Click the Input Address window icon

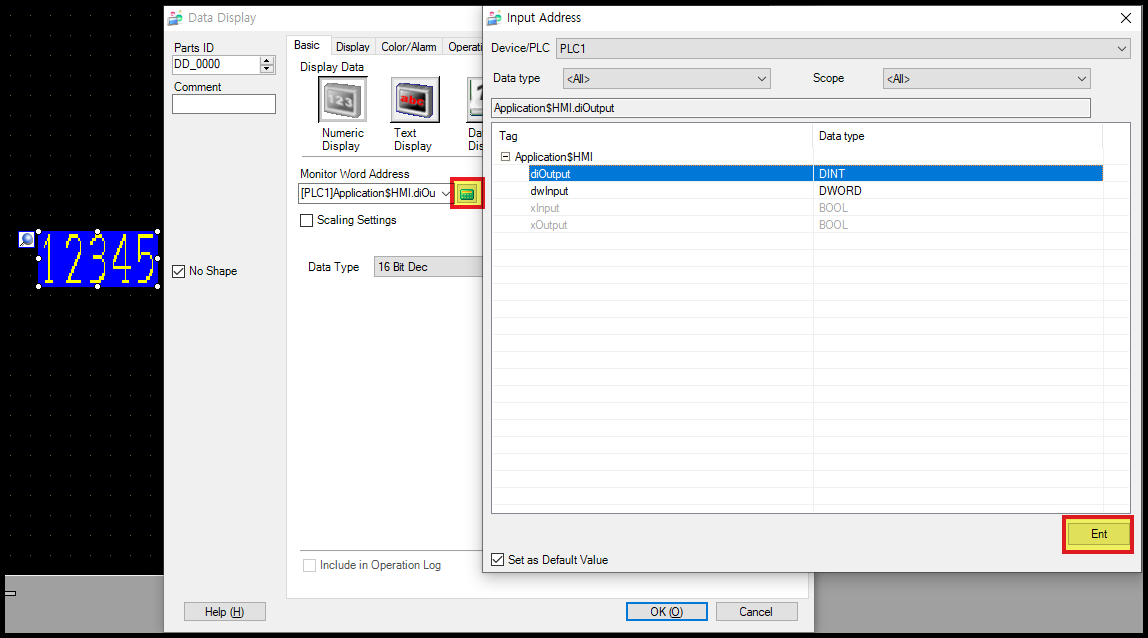tap(495, 18)
